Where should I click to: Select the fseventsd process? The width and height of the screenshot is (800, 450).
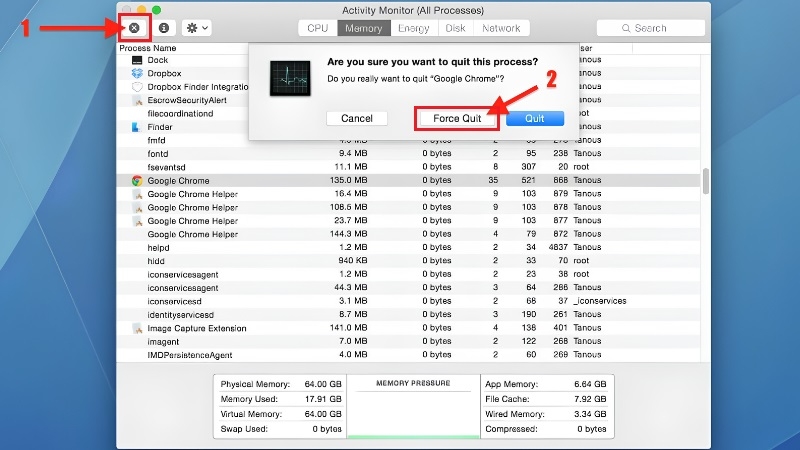(x=408, y=167)
